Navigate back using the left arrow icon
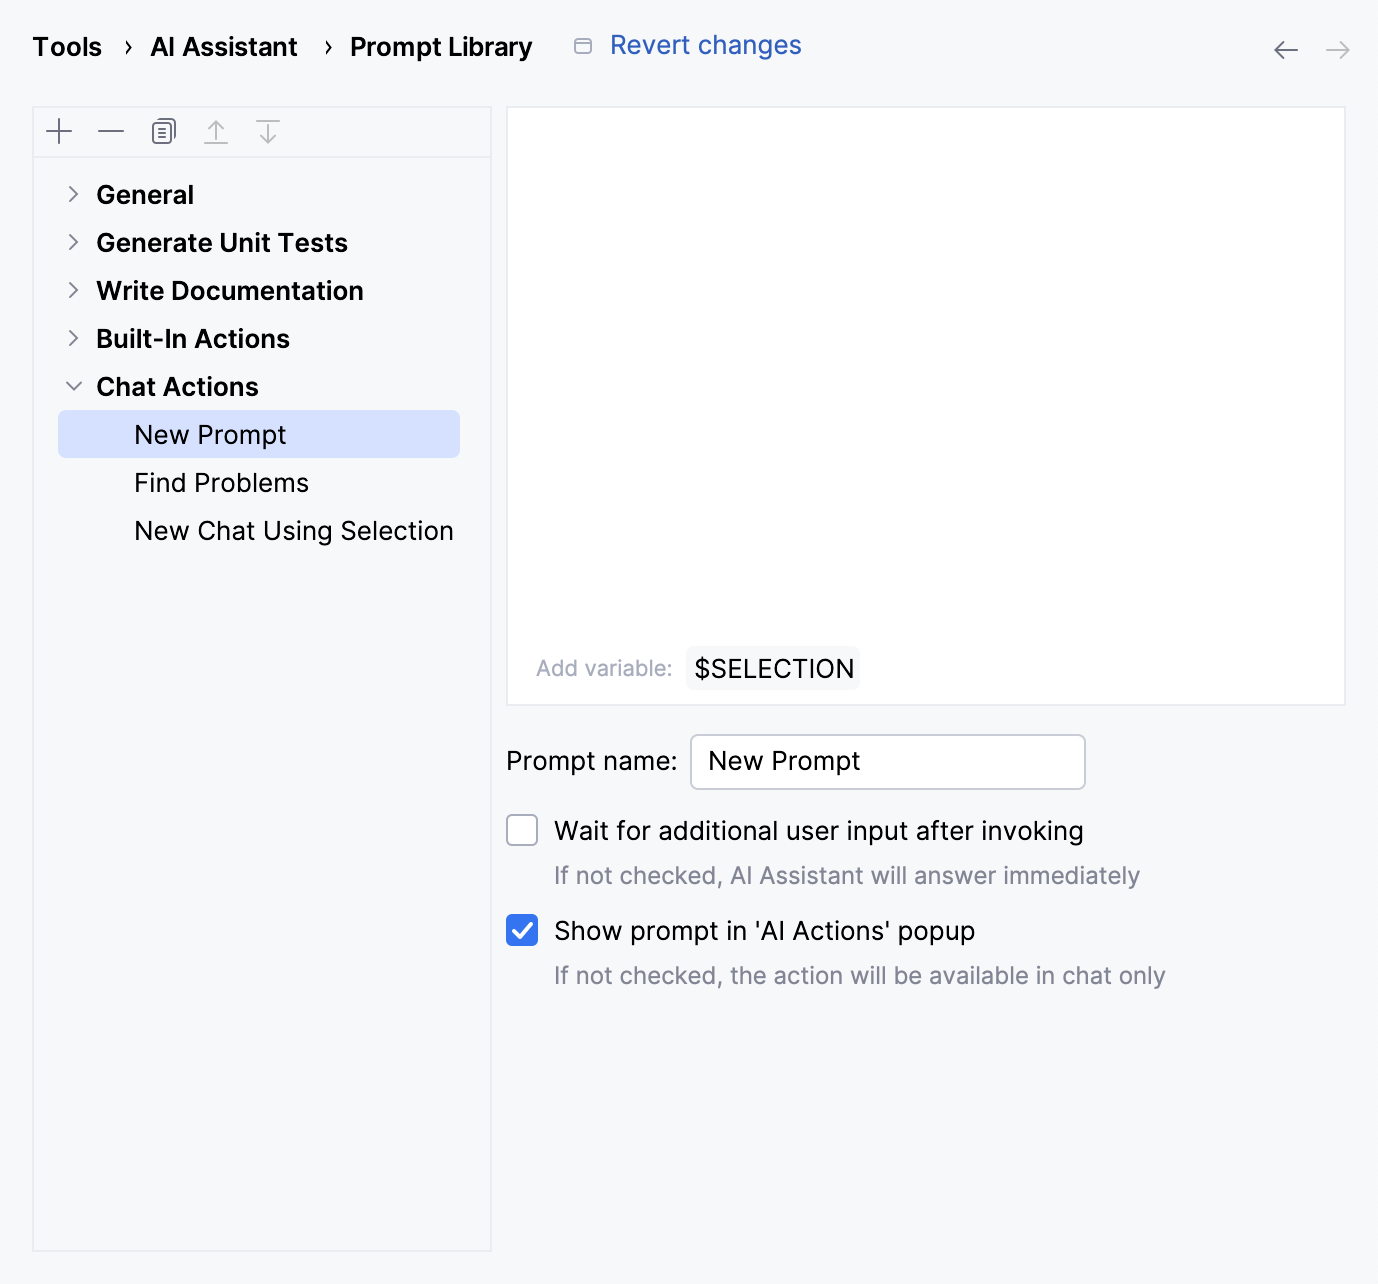 [1285, 49]
